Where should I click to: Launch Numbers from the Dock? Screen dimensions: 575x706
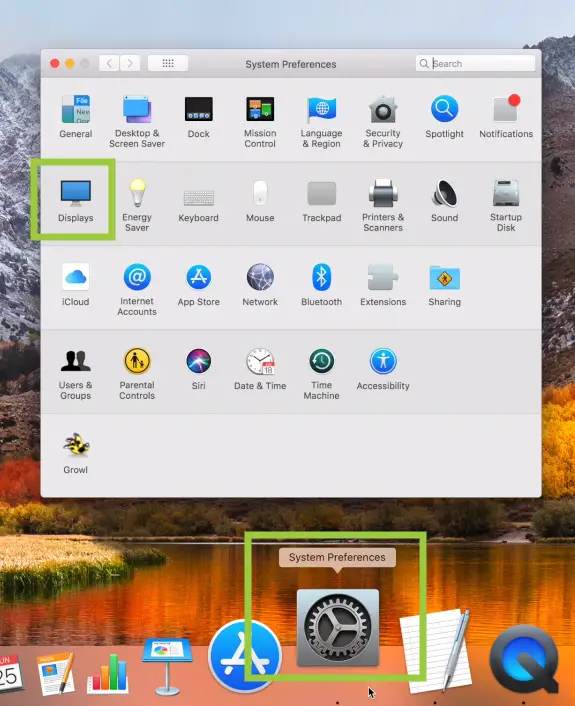(108, 673)
